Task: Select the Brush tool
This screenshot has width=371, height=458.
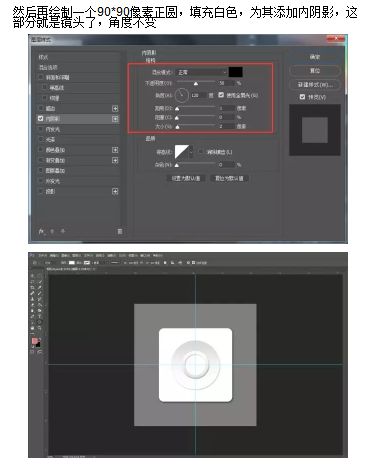Action: [40, 293]
